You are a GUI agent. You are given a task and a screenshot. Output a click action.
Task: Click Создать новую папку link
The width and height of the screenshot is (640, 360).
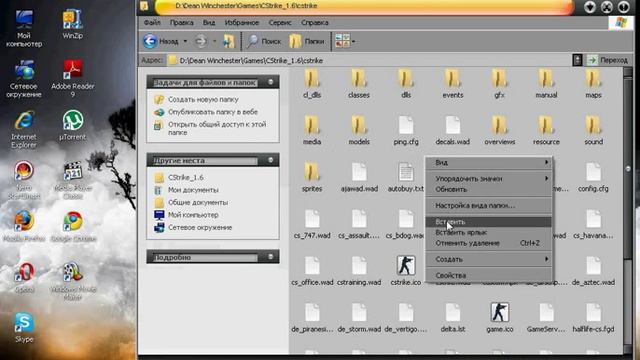point(203,99)
